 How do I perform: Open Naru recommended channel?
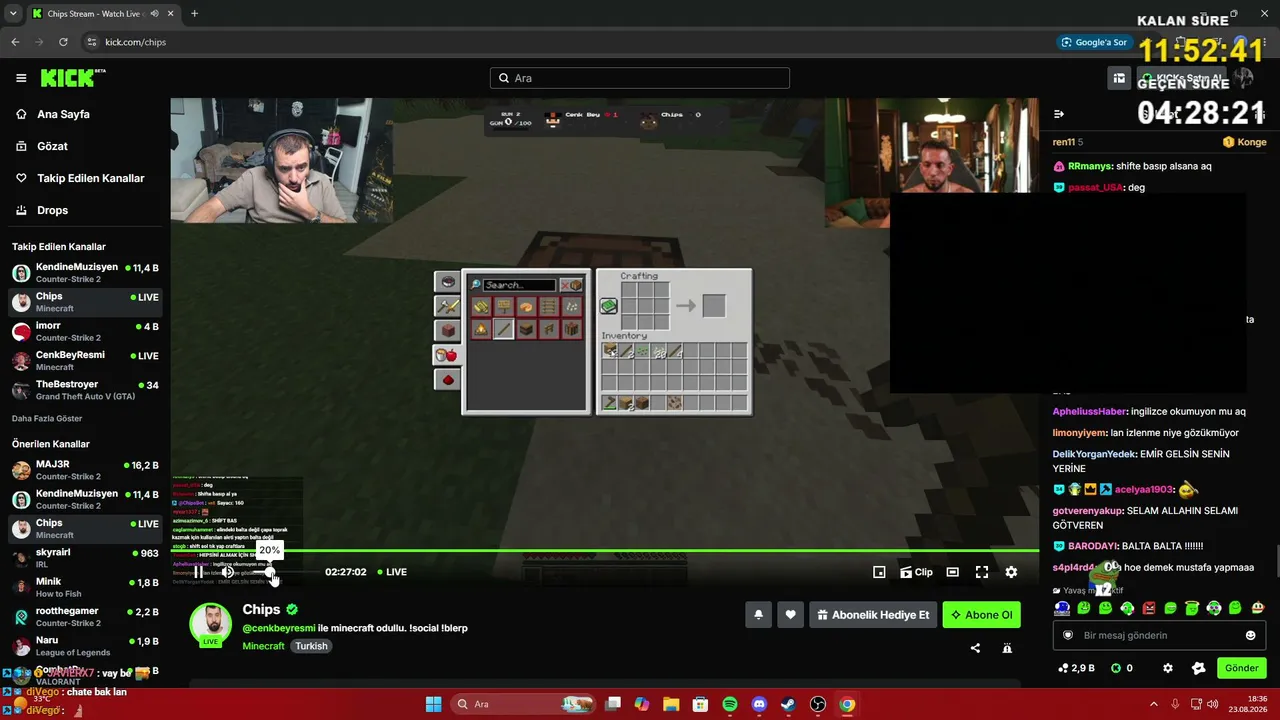(x=85, y=645)
